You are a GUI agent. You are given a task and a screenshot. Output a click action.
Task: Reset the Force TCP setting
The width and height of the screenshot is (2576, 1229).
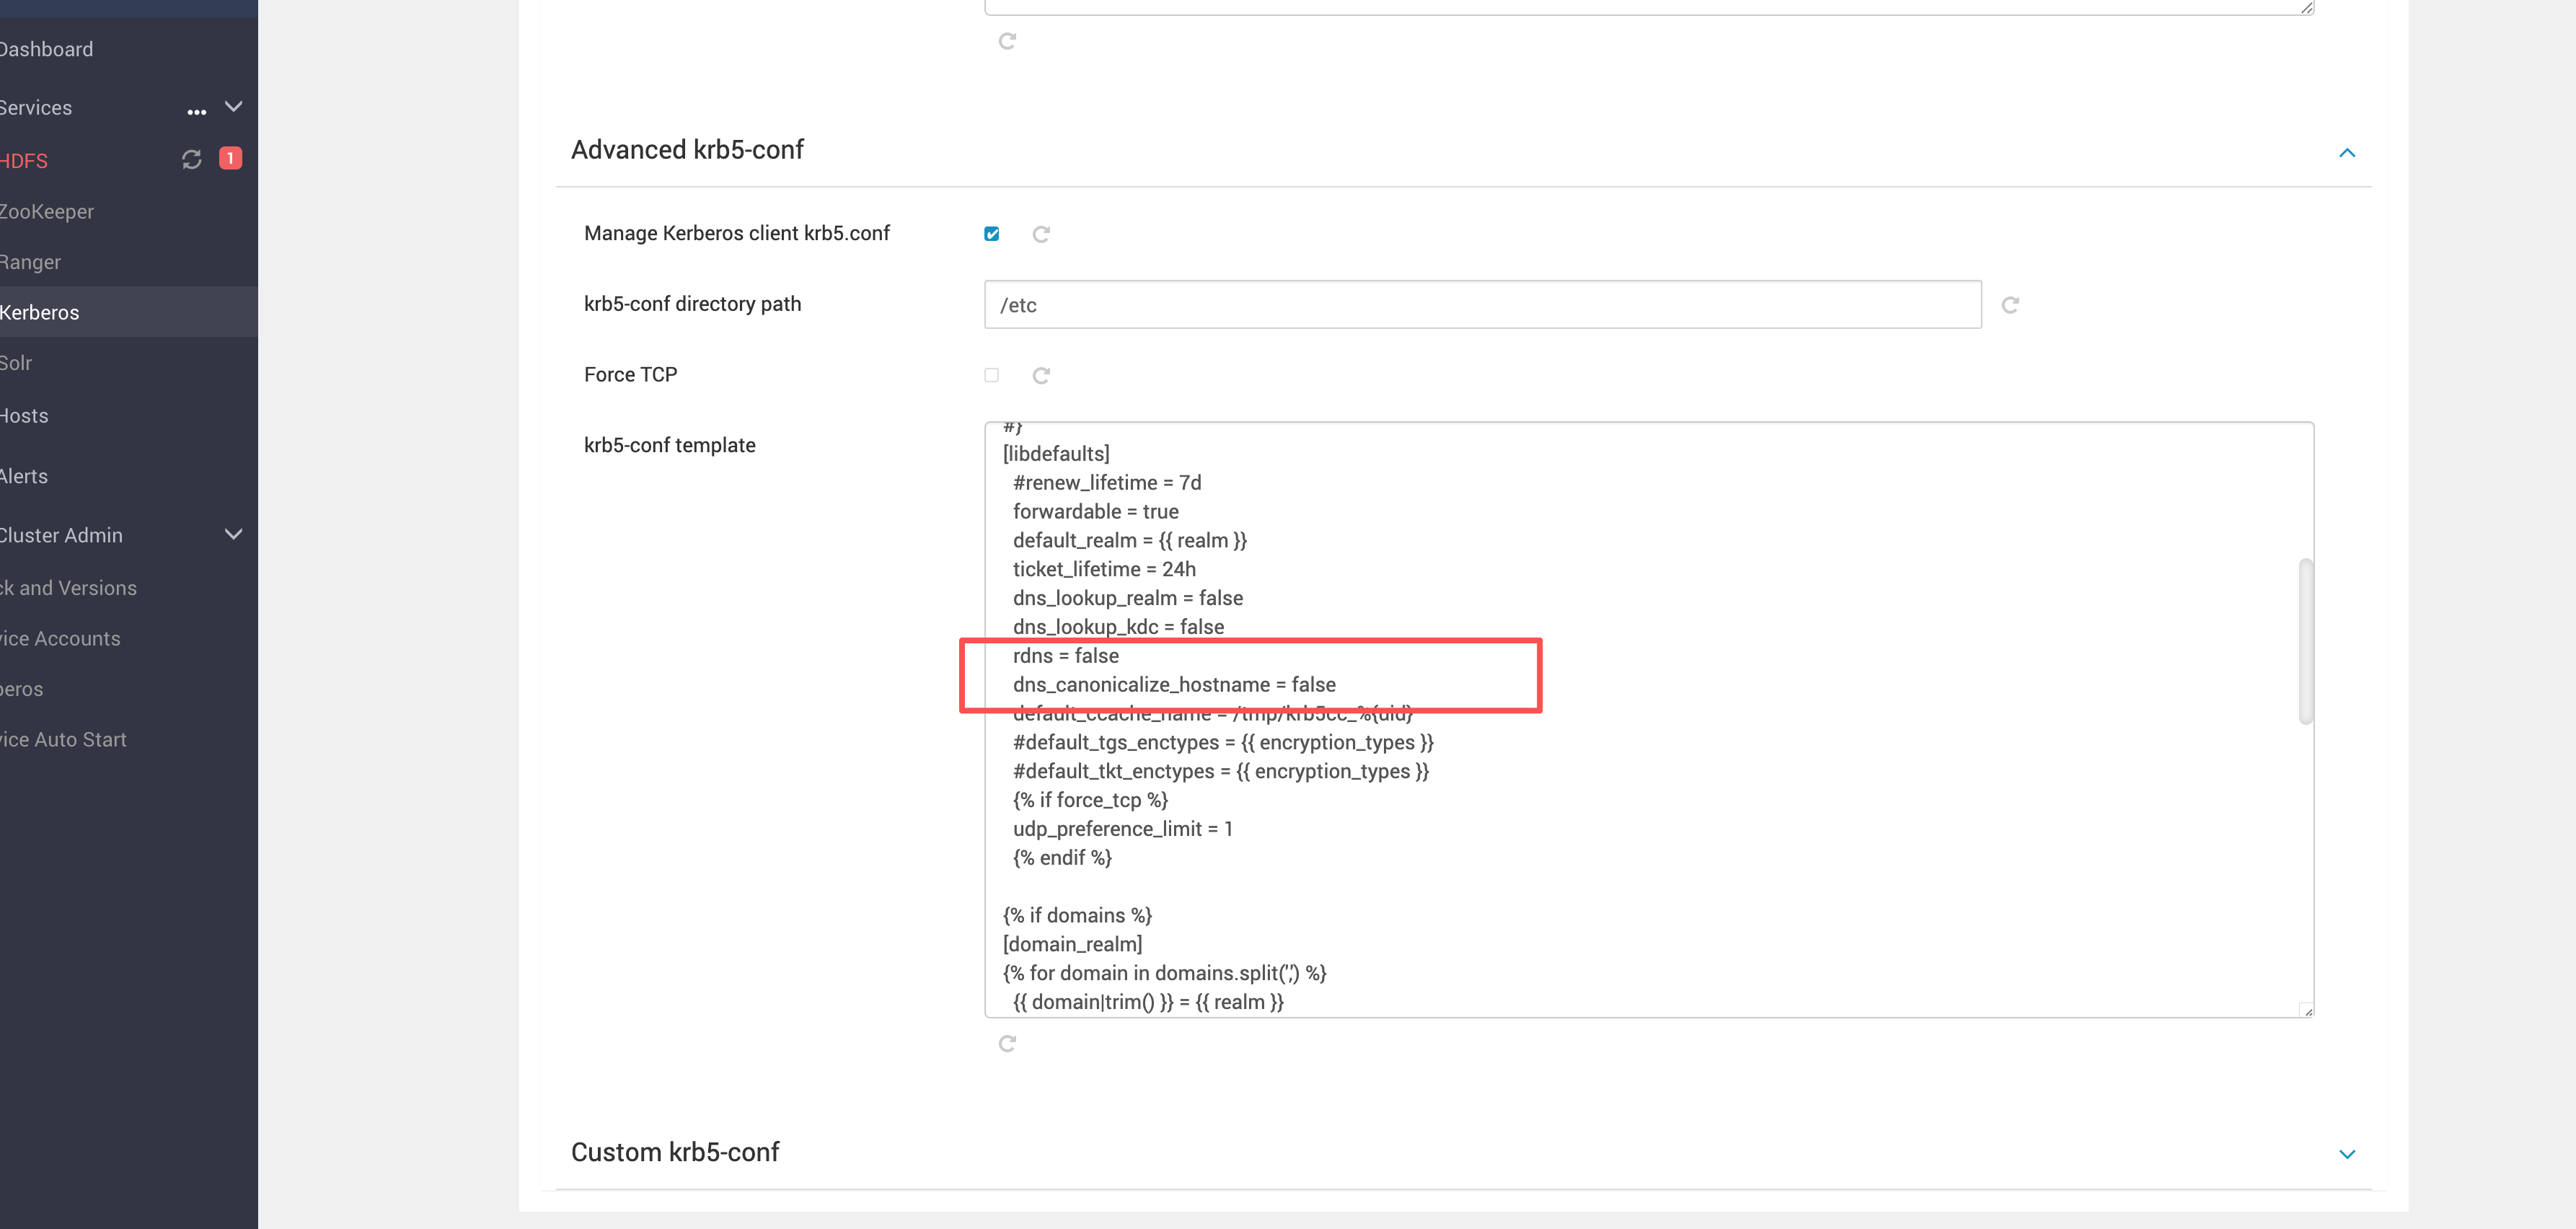point(1041,375)
